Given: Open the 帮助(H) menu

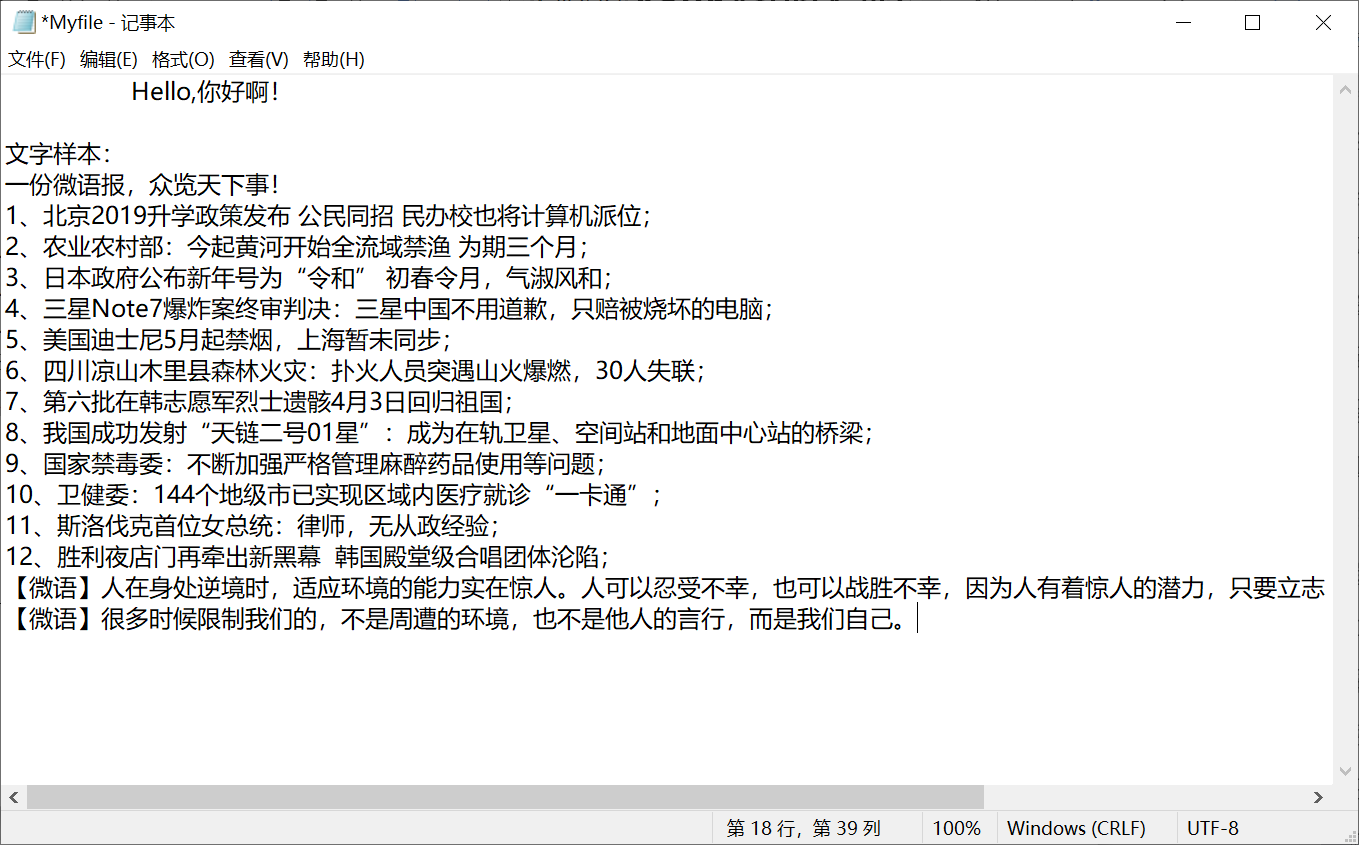Looking at the screenshot, I should click(x=334, y=60).
